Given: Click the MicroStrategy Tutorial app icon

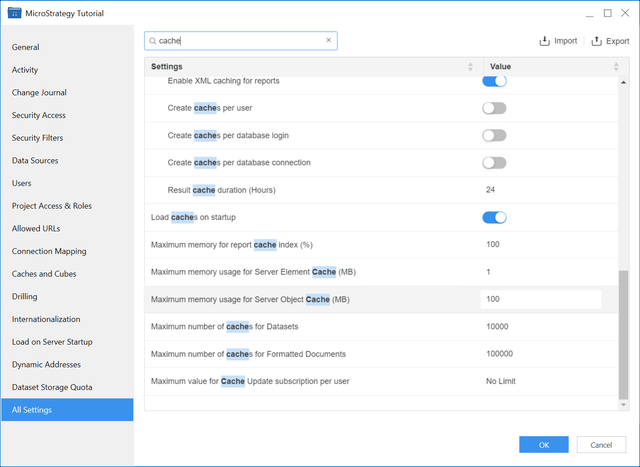Looking at the screenshot, I should [x=14, y=14].
